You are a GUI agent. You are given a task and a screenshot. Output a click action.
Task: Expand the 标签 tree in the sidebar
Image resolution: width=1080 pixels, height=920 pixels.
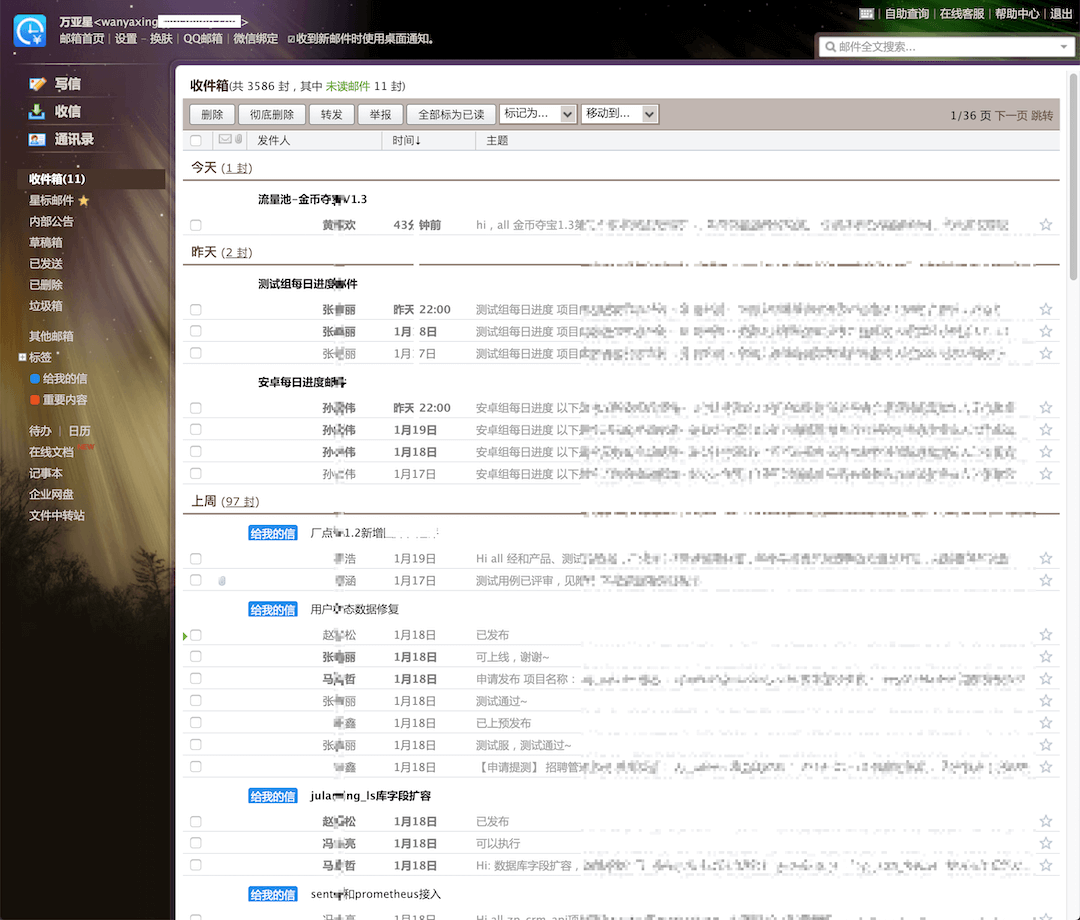(x=22, y=357)
